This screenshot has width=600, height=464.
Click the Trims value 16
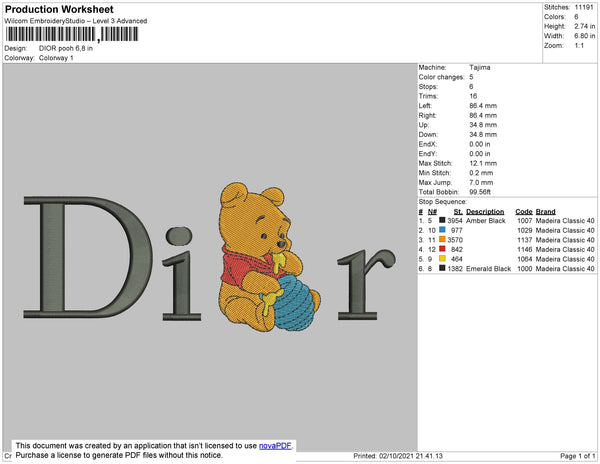[473, 96]
